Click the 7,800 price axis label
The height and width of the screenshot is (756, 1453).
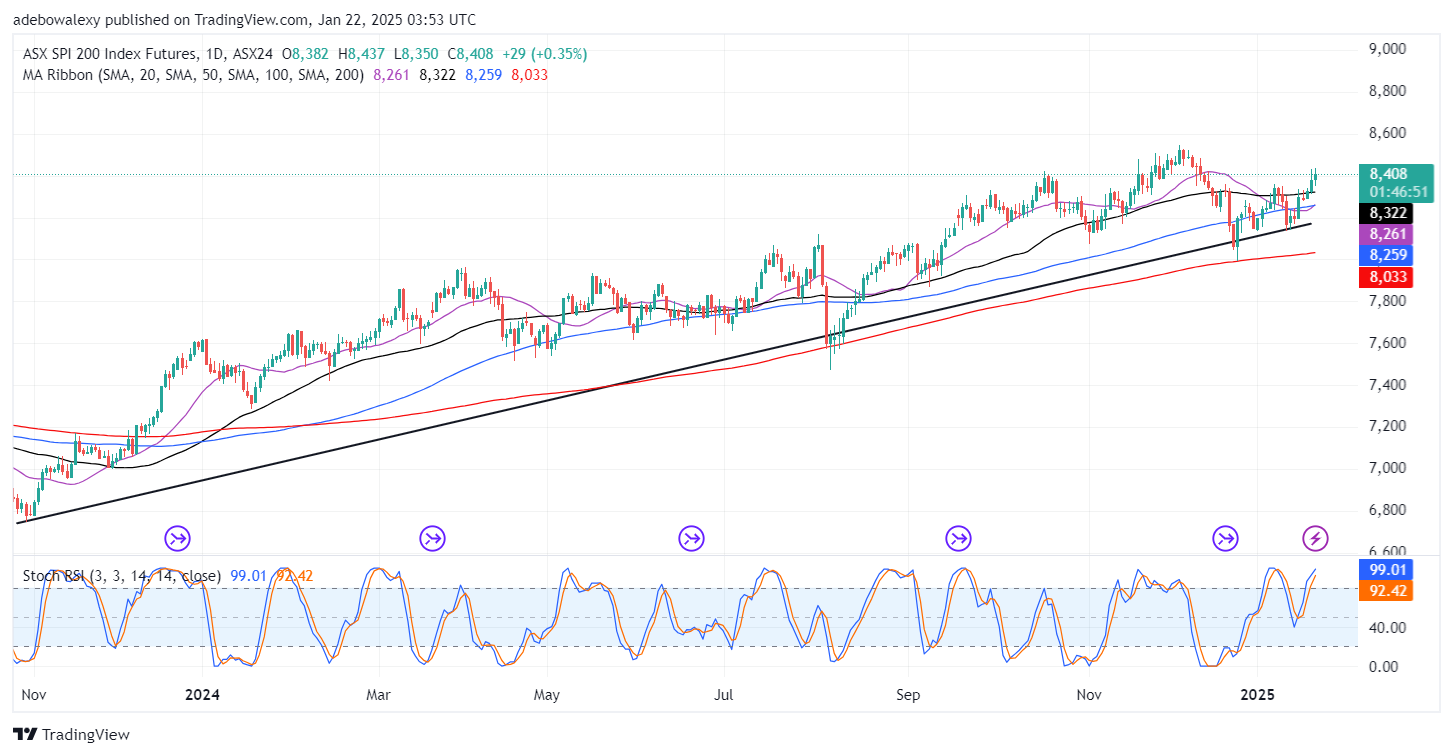point(1386,301)
